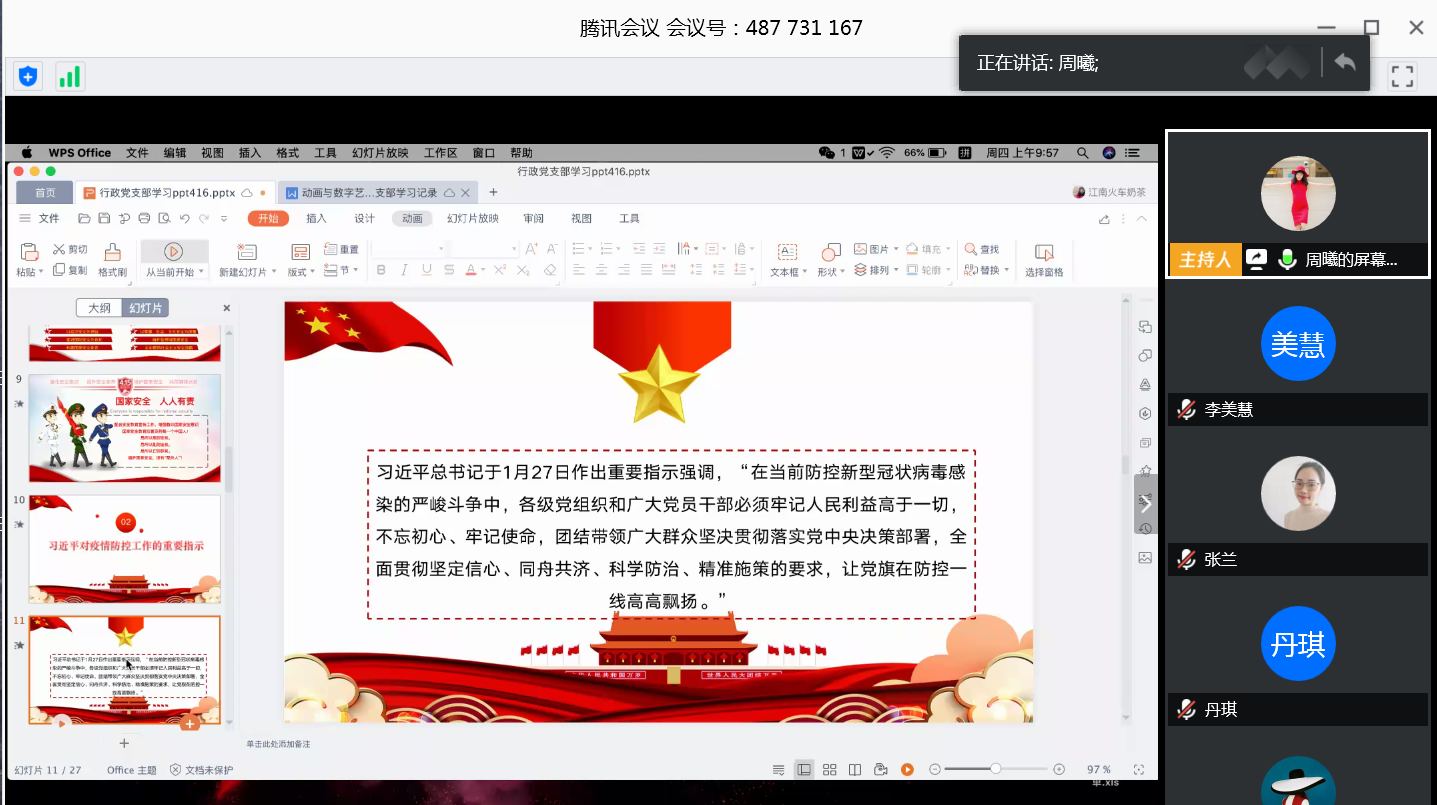The width and height of the screenshot is (1437, 805).
Task: Click the Find (查找) magnifier icon
Action: click(x=970, y=249)
